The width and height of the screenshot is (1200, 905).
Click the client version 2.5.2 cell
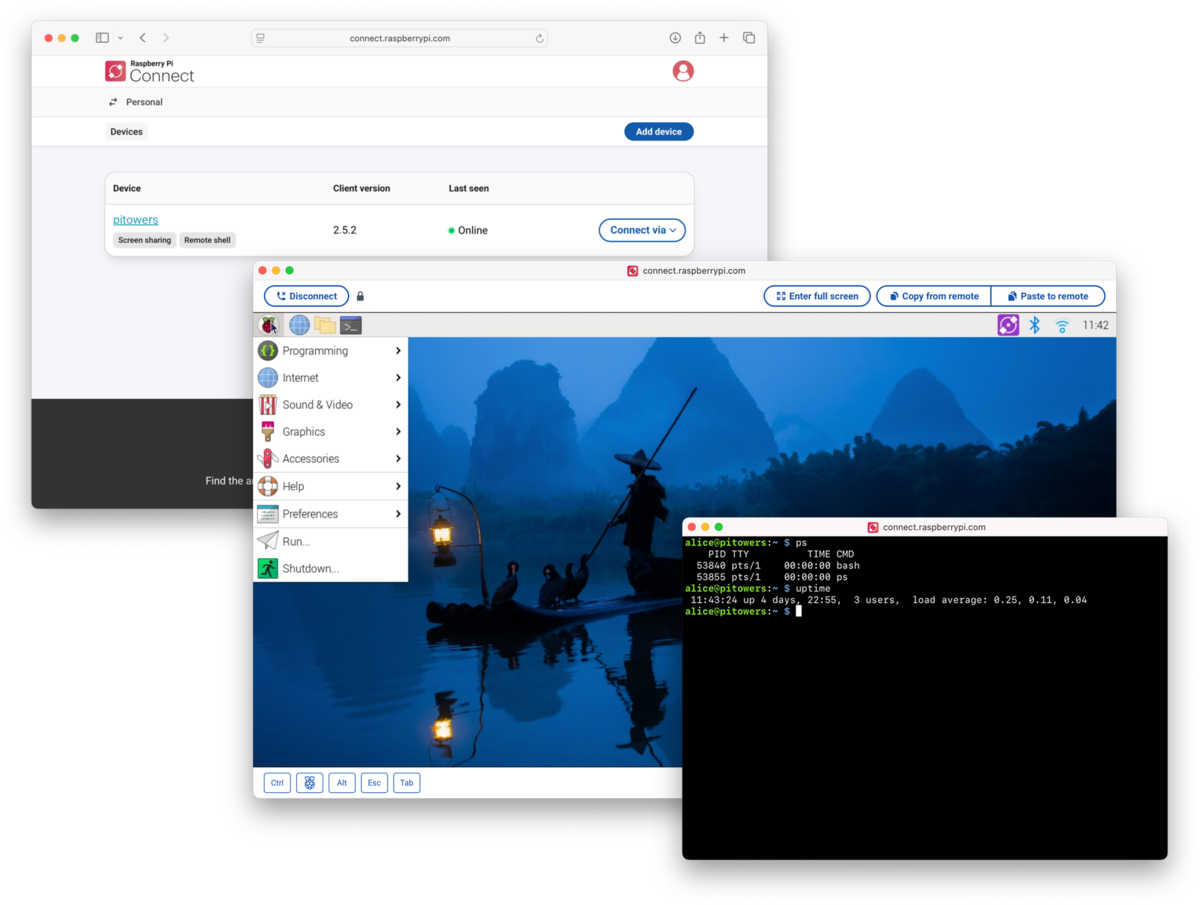[345, 230]
